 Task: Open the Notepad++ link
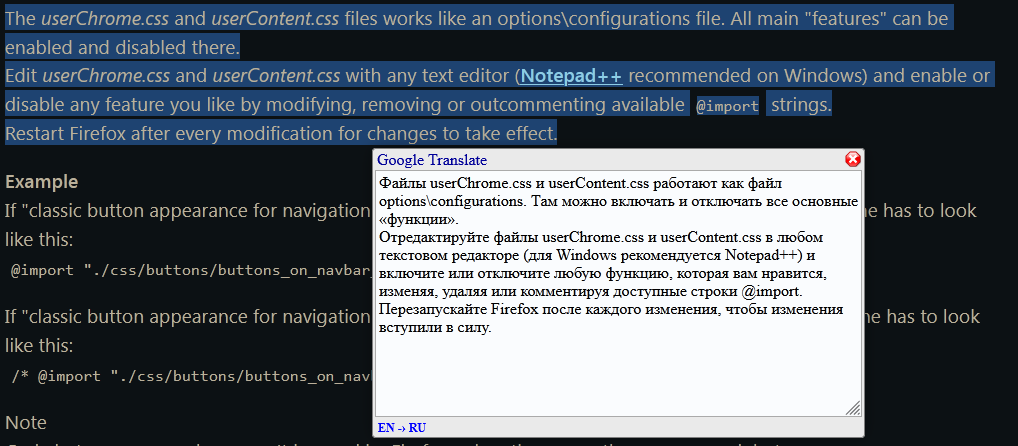tap(572, 76)
